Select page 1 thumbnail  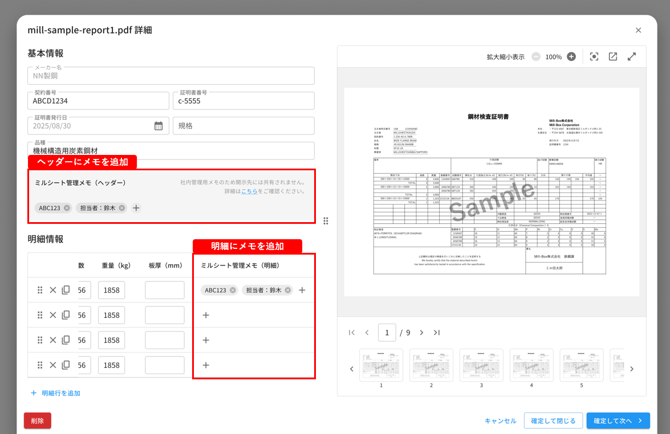(x=381, y=365)
